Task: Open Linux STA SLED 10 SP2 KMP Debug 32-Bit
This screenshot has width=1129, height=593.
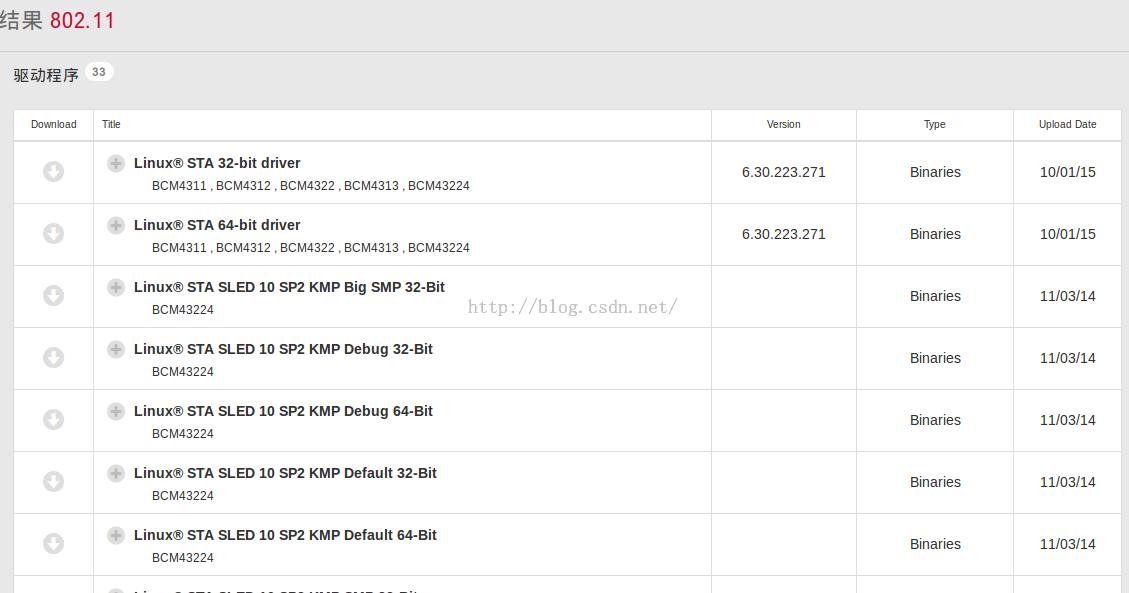Action: (283, 349)
